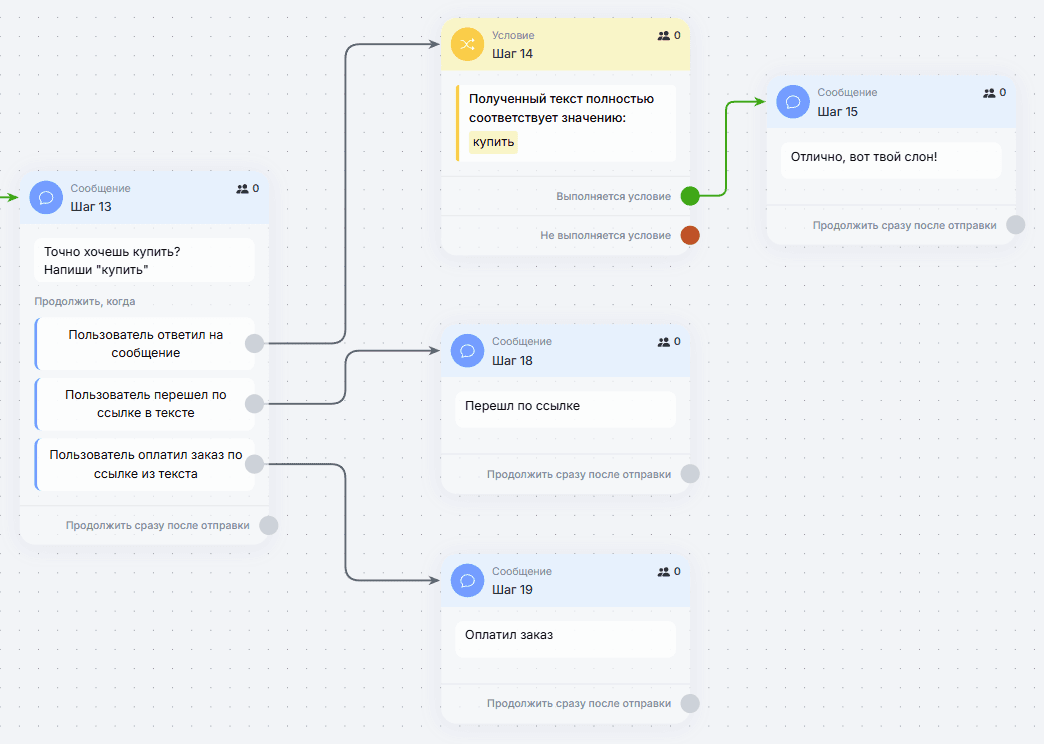Click the users counter icon on Шаг 18
1044x744 pixels.
pos(664,342)
